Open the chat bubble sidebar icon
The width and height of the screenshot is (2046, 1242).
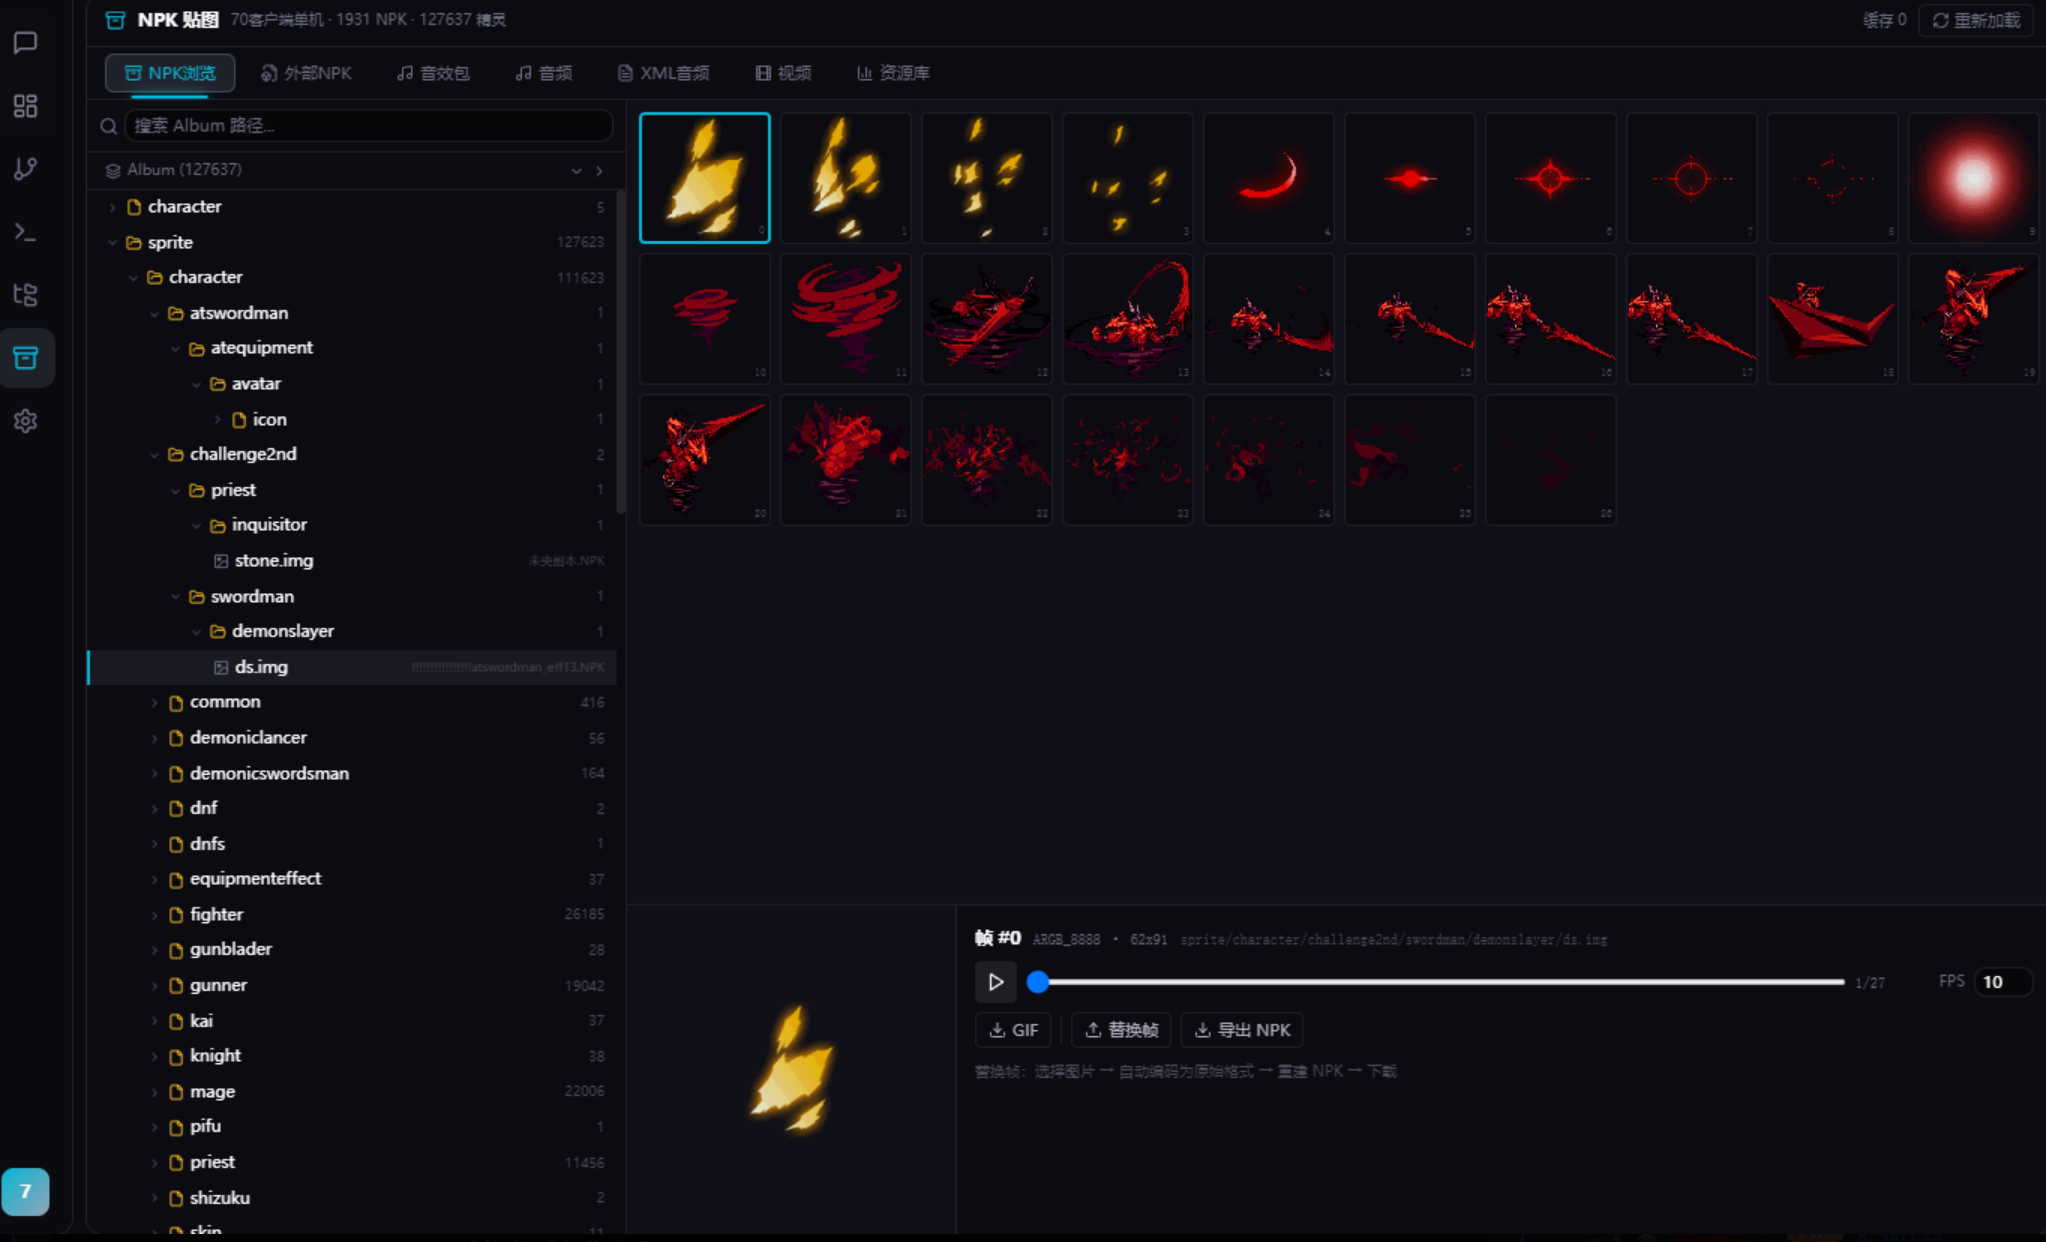click(x=26, y=43)
